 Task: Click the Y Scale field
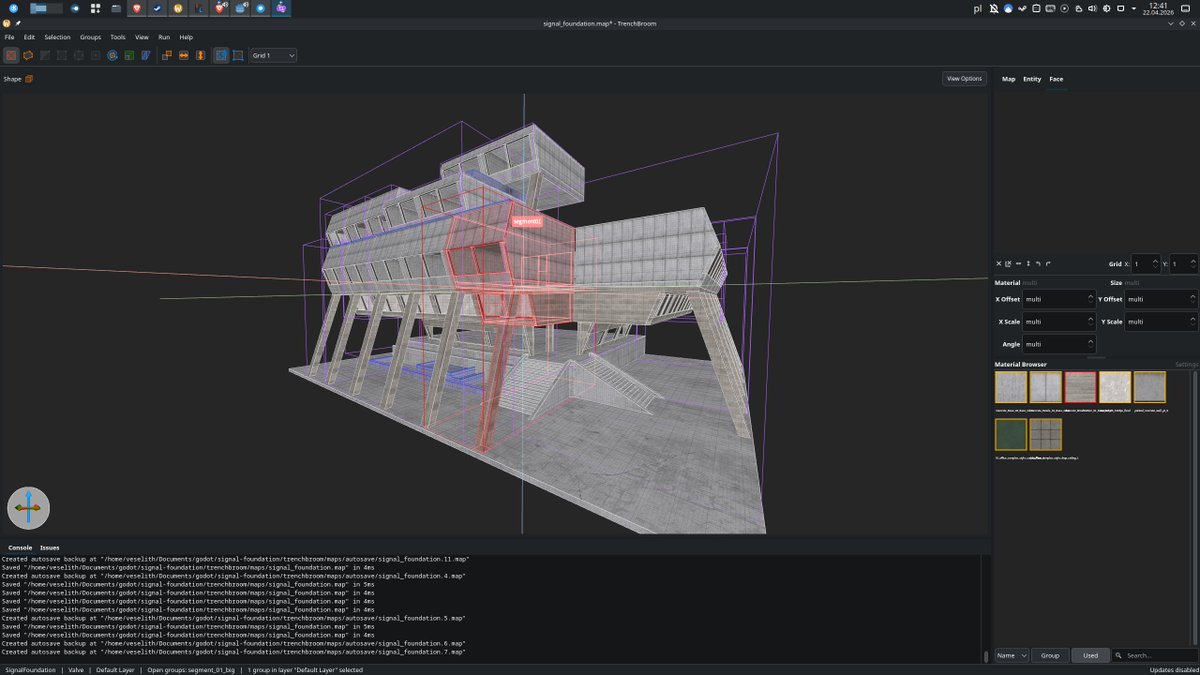1161,322
